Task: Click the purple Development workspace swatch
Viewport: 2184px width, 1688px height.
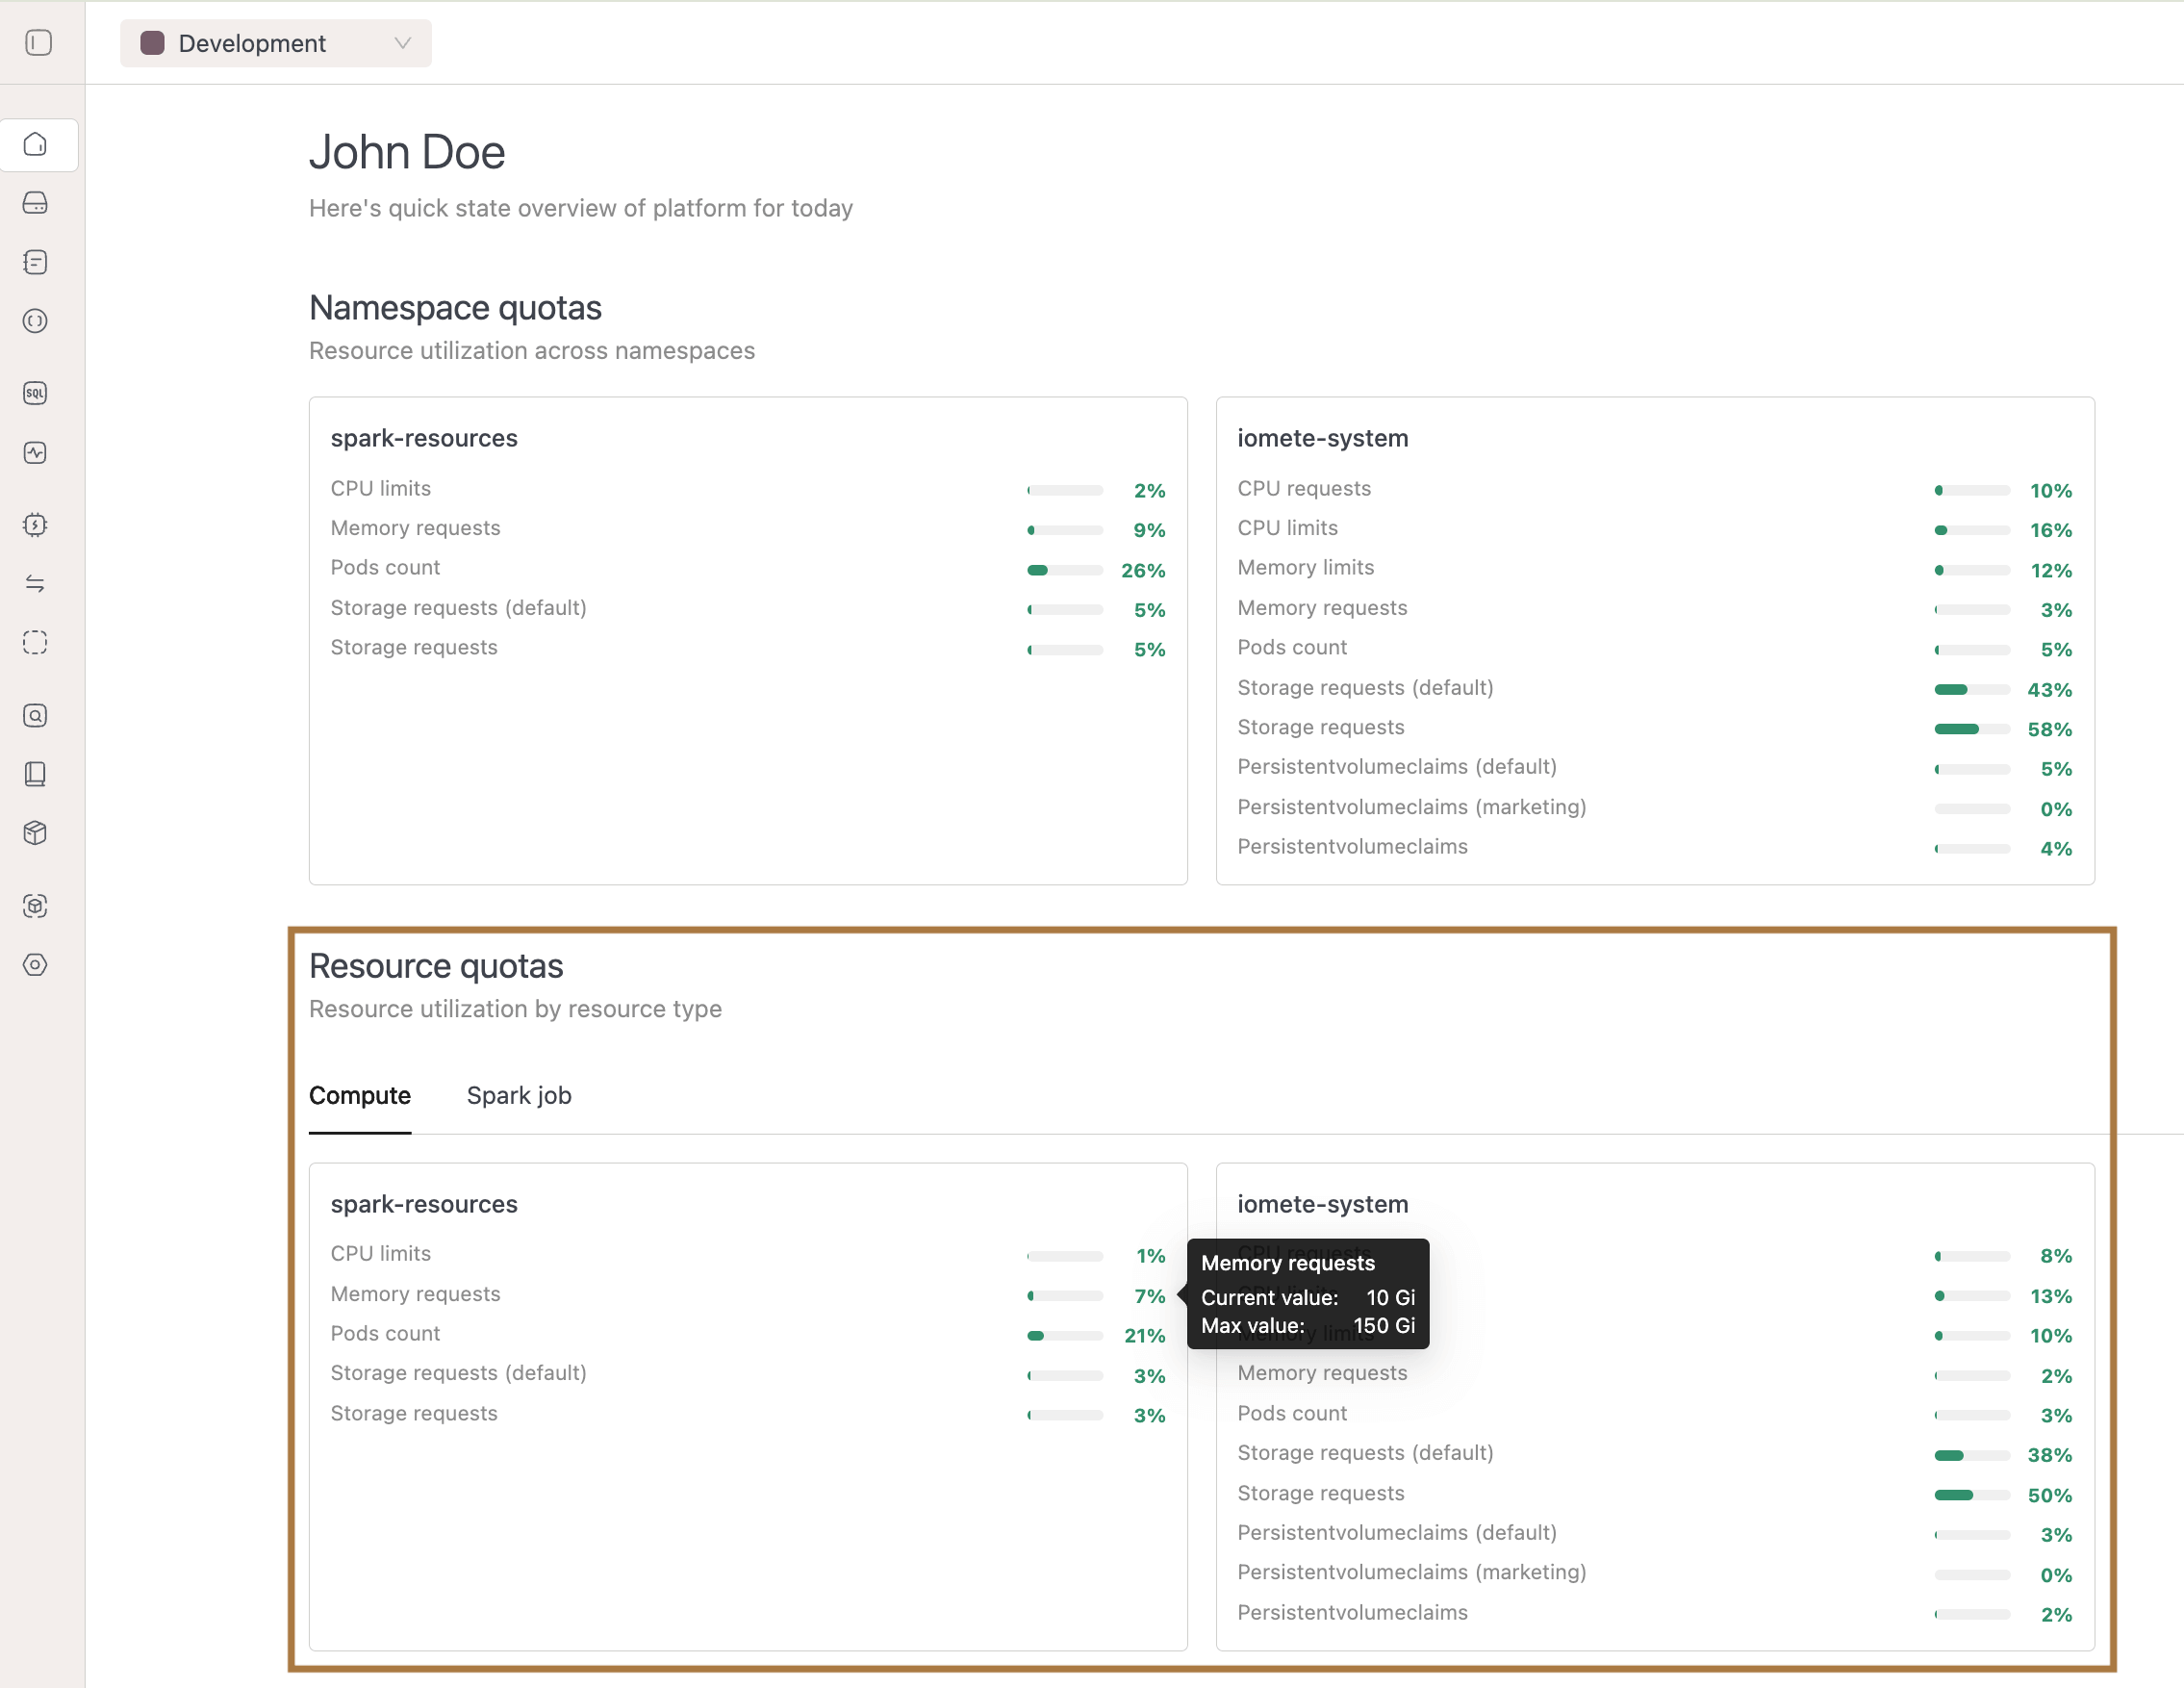Action: pos(153,43)
